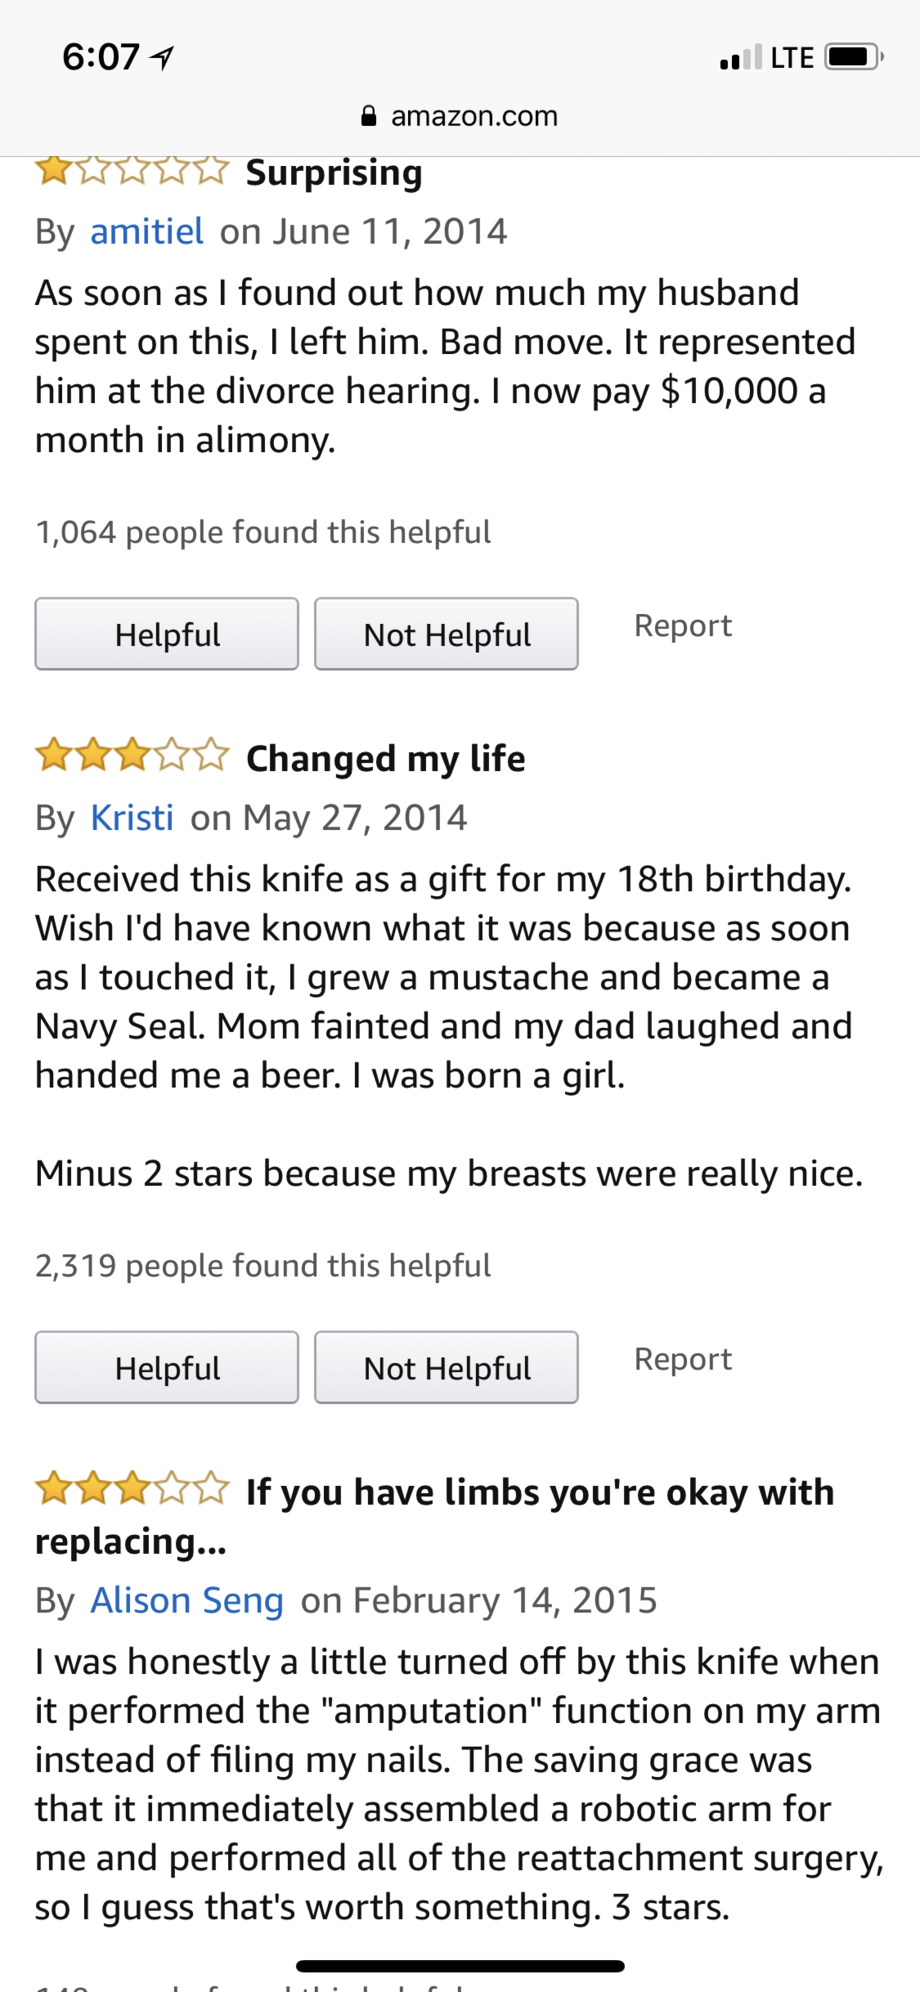Image resolution: width=920 pixels, height=1992 pixels.
Task: Tap the cellular signal bars icon
Action: click(x=740, y=58)
